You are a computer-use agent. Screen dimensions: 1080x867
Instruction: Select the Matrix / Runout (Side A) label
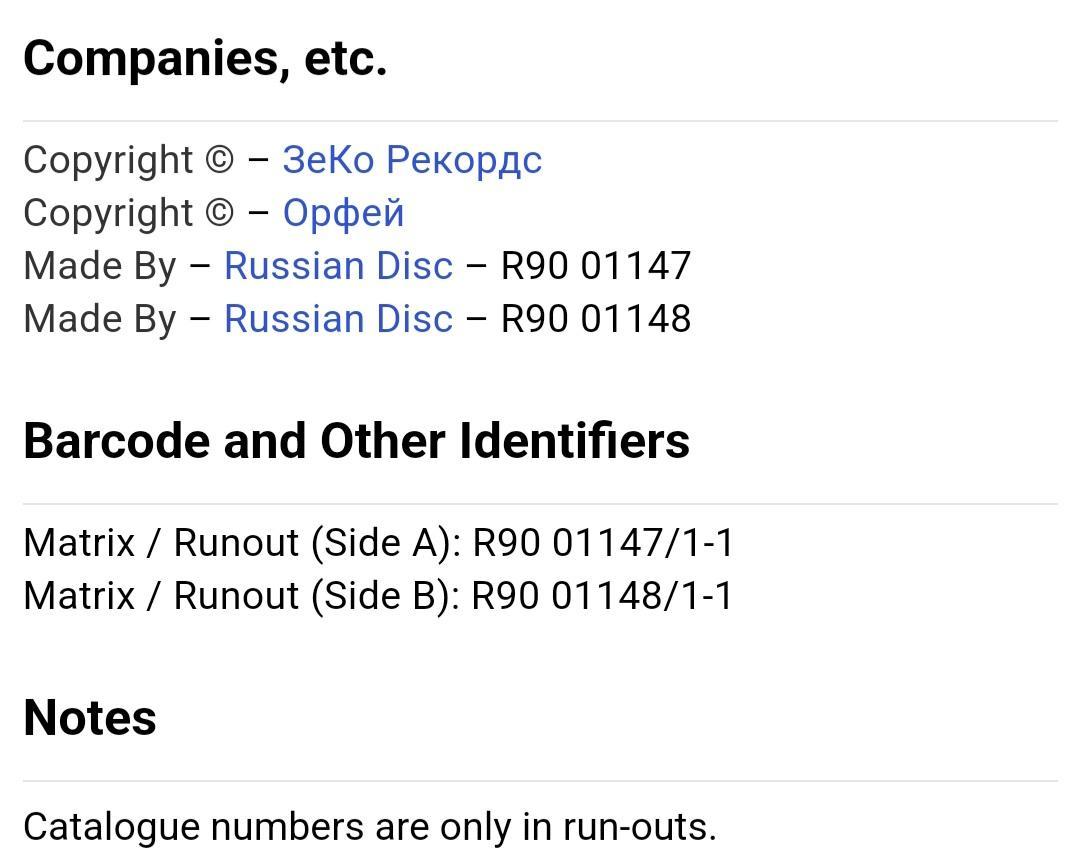[x=242, y=543]
